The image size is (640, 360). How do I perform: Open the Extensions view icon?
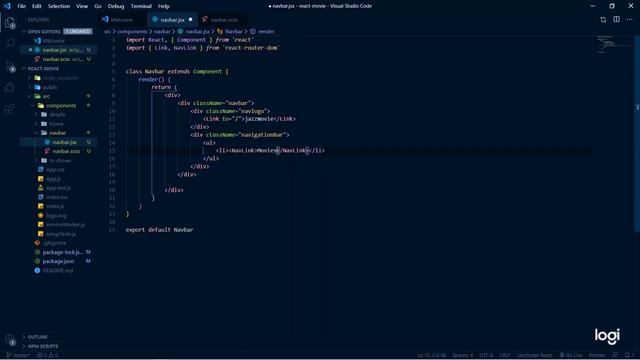click(x=10, y=109)
